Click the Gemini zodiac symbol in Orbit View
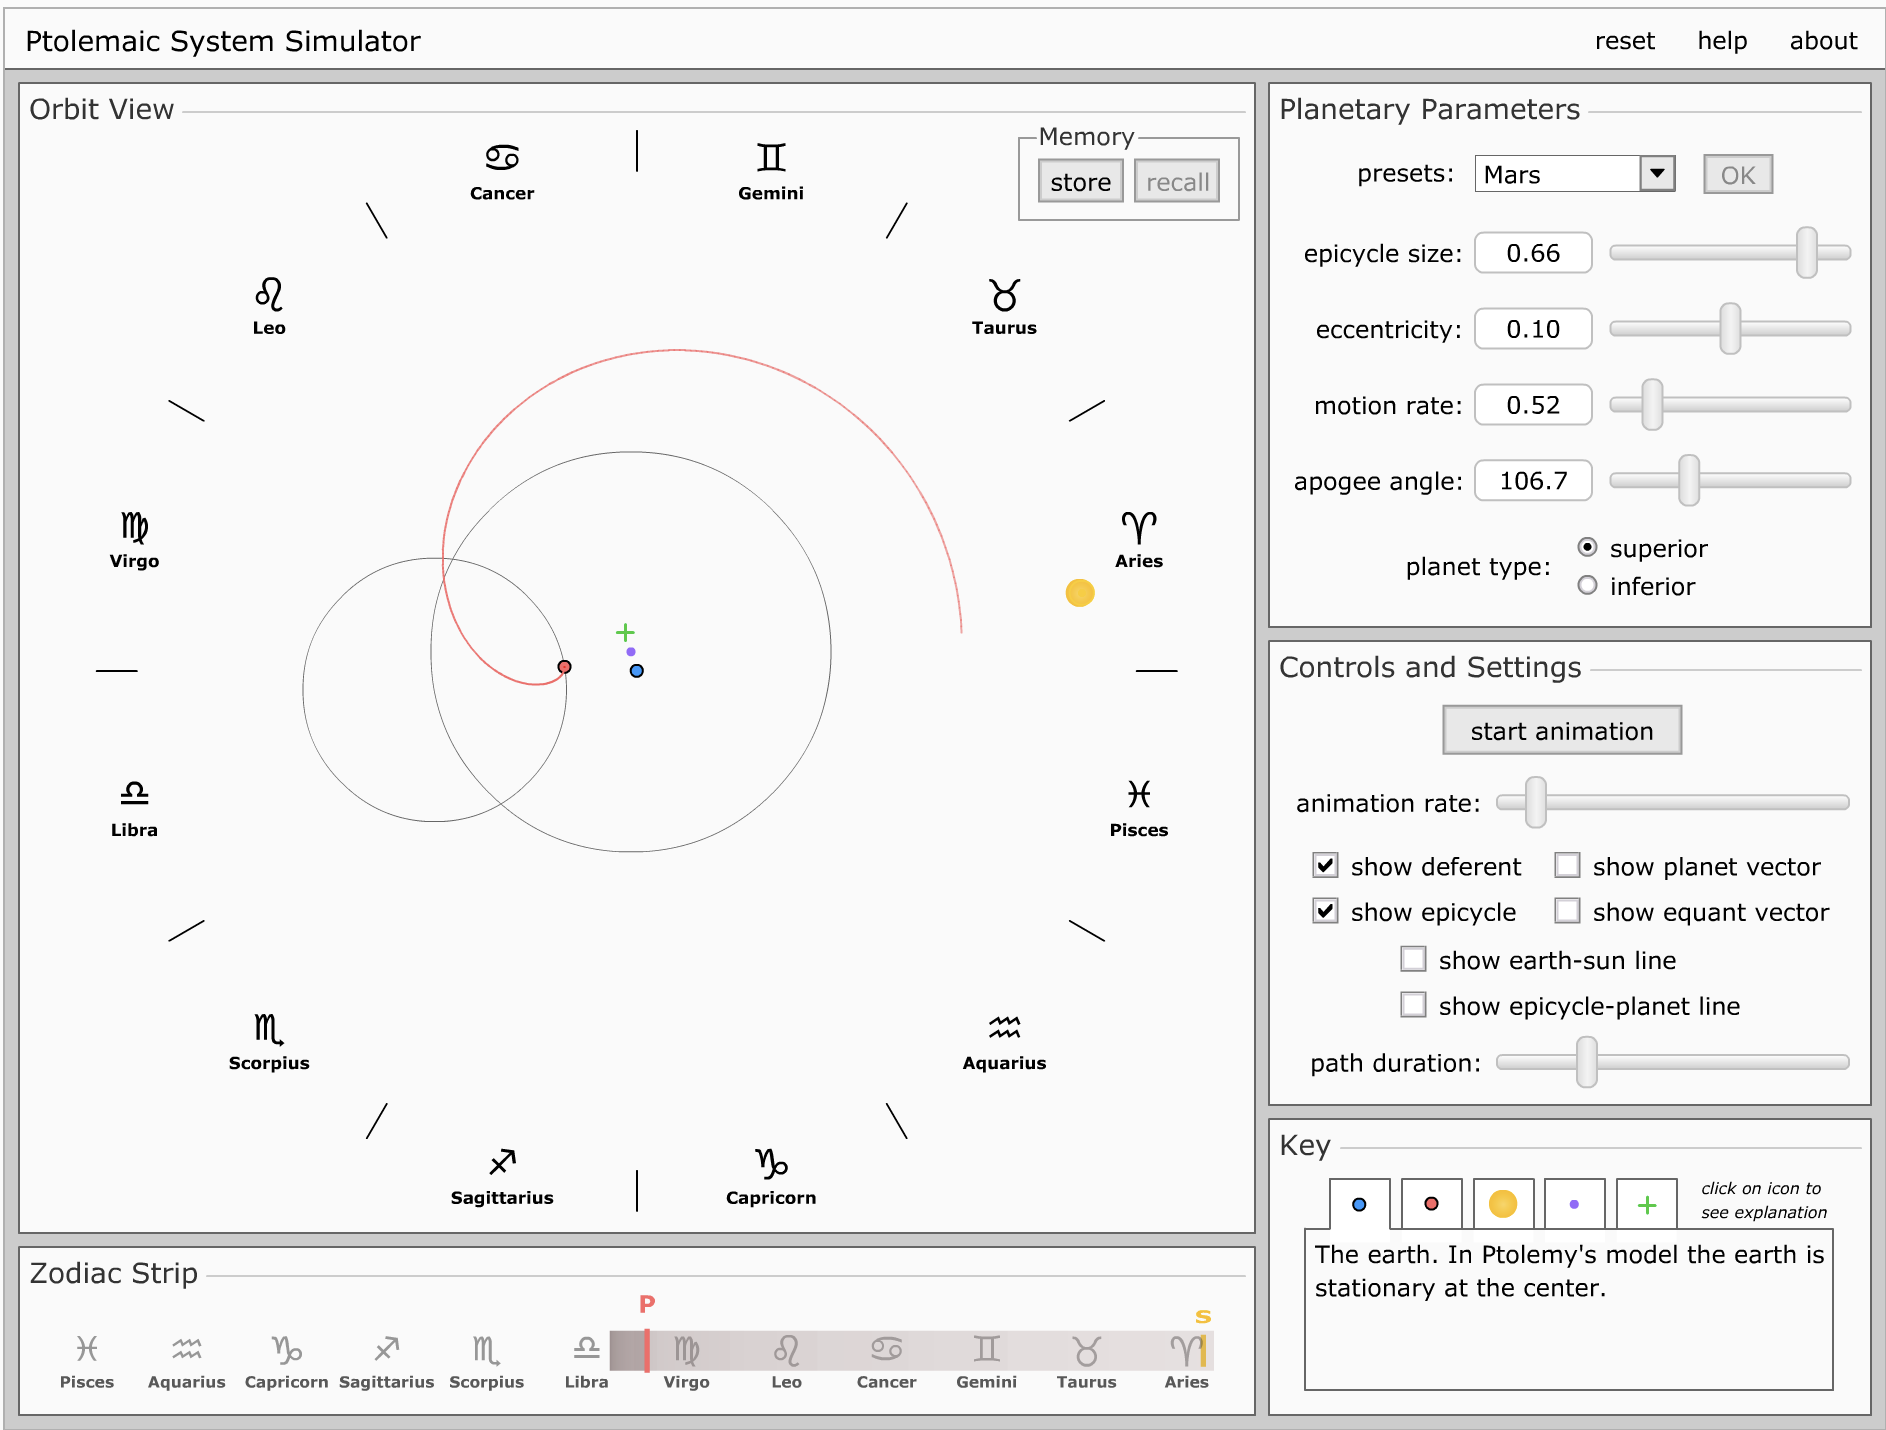The image size is (1886, 1430). (771, 157)
